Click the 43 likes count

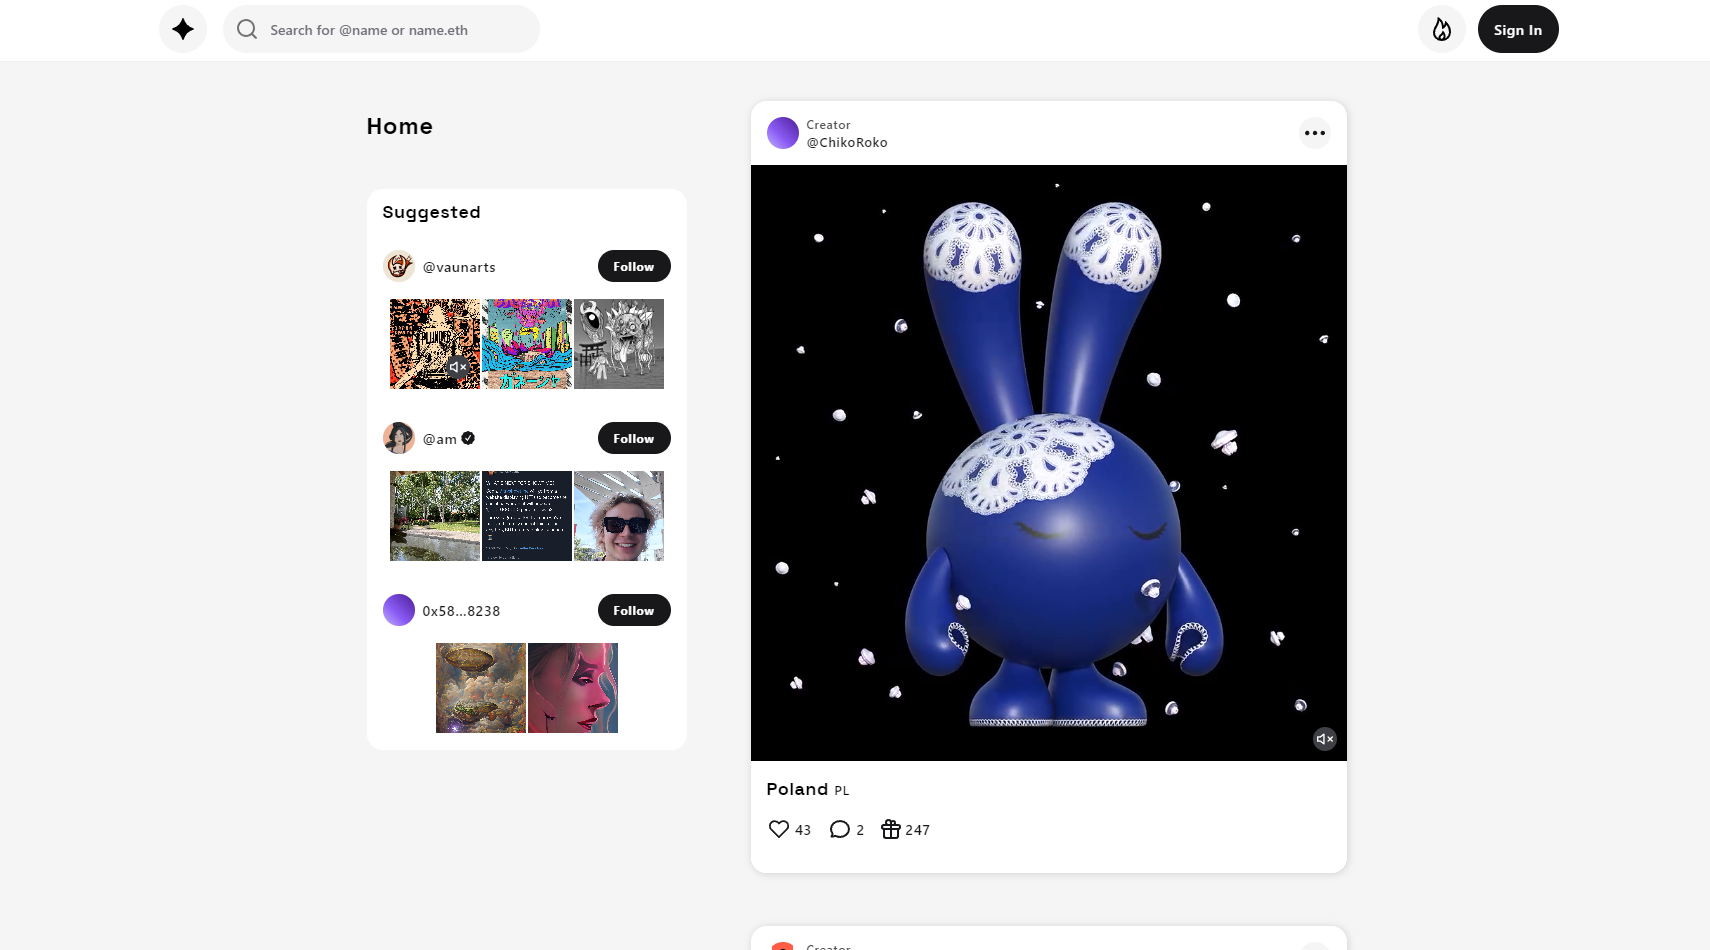coord(803,830)
